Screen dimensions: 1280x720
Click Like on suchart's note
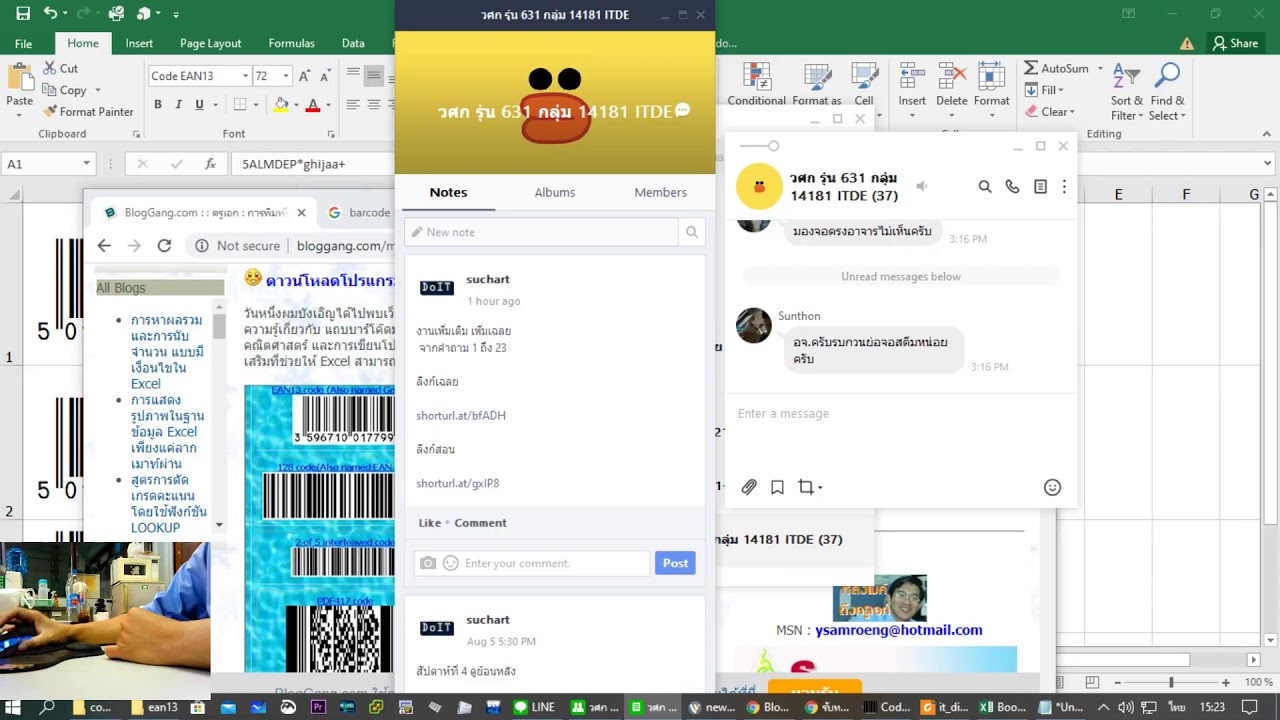click(x=429, y=523)
